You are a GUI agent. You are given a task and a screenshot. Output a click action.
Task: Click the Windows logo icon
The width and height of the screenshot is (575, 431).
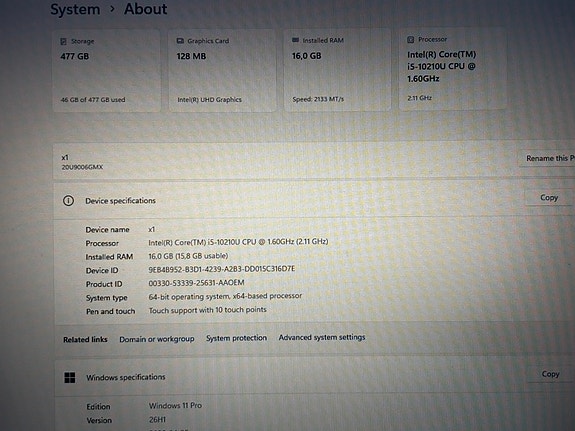(x=70, y=377)
